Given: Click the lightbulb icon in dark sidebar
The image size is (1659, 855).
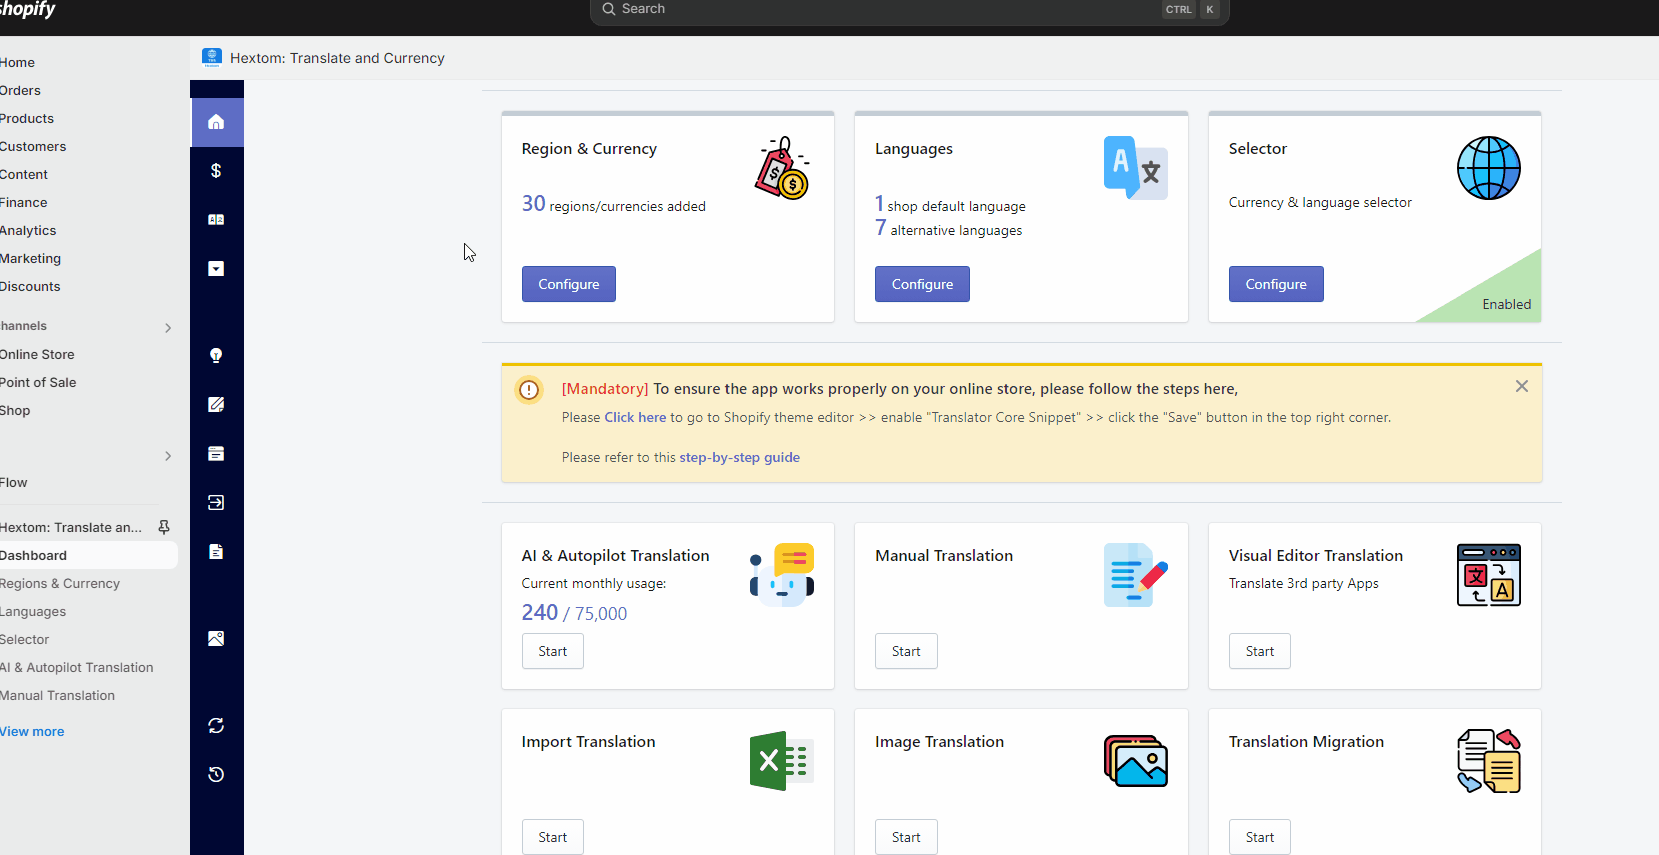Looking at the screenshot, I should coord(216,356).
